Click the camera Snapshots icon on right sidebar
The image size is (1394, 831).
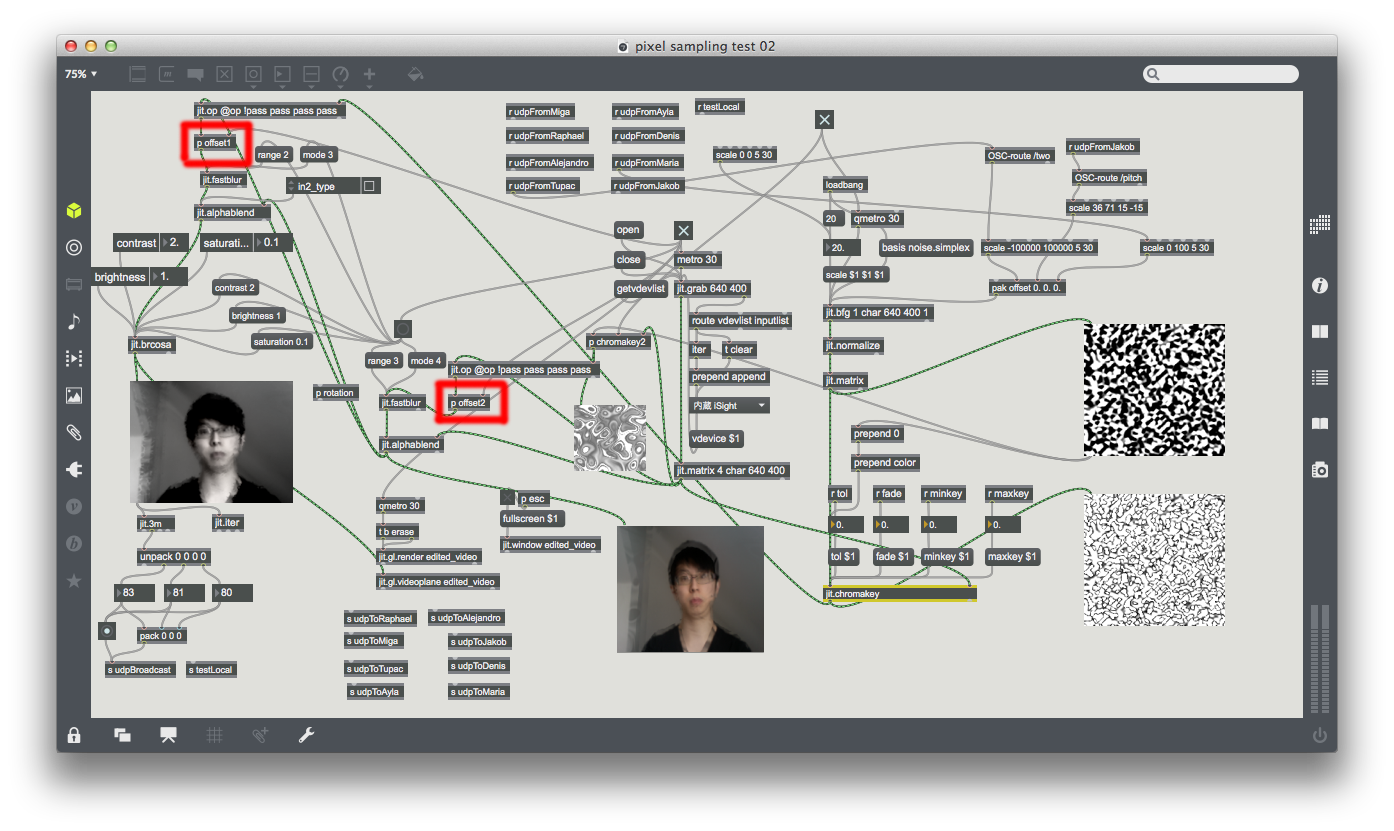tap(1320, 469)
